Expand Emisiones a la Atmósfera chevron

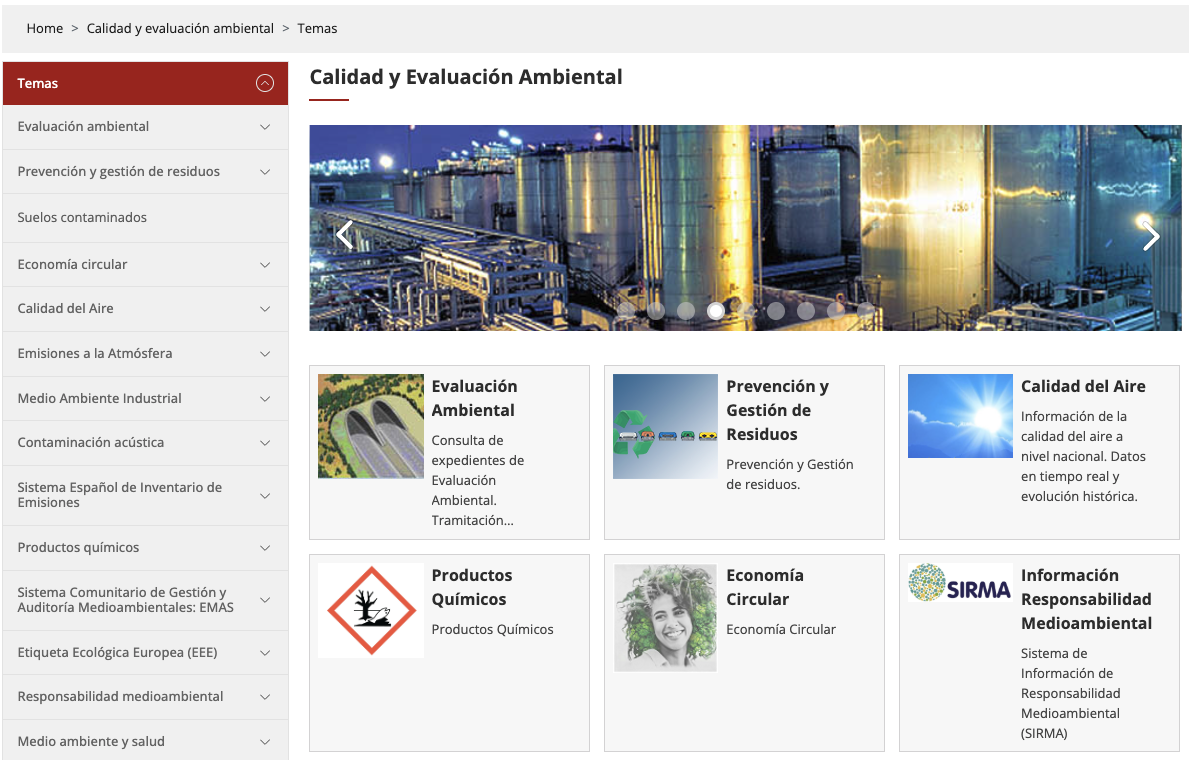pos(265,354)
